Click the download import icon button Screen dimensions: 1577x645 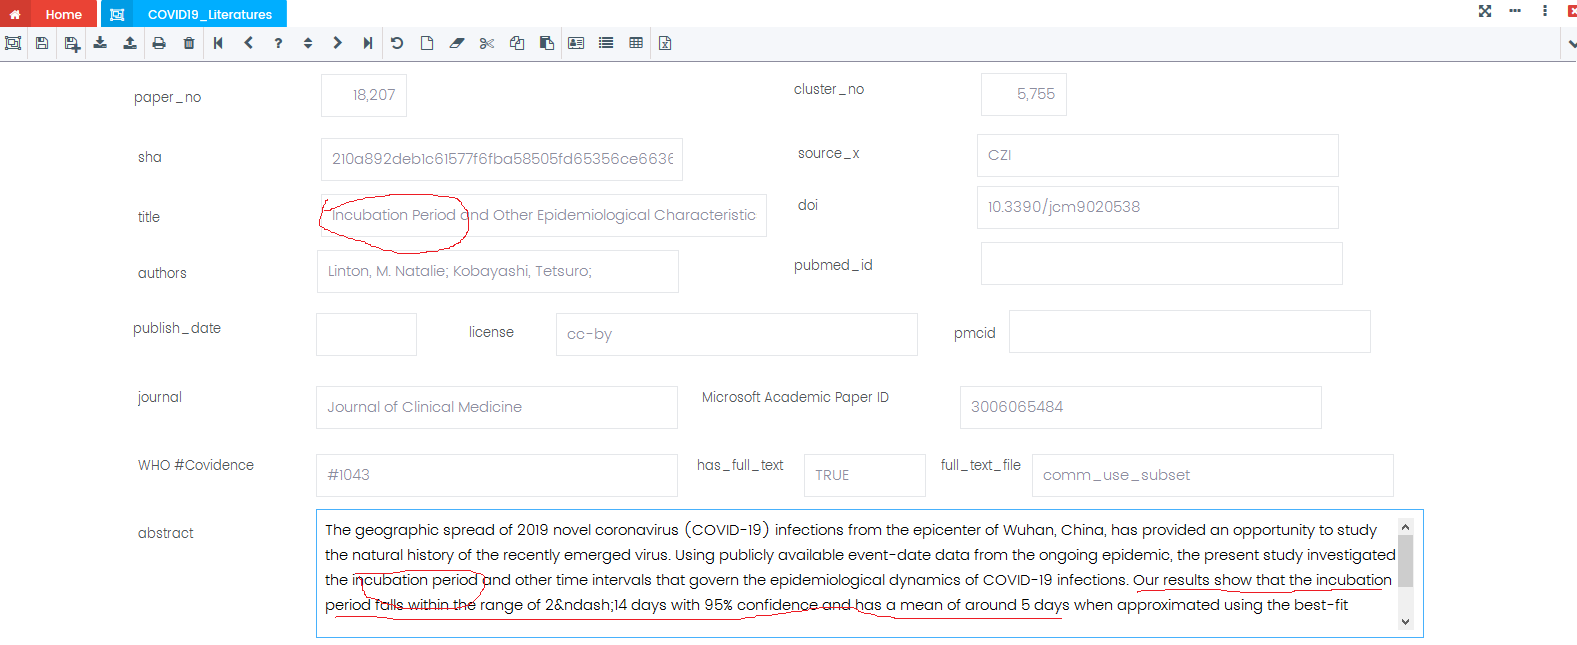[100, 43]
